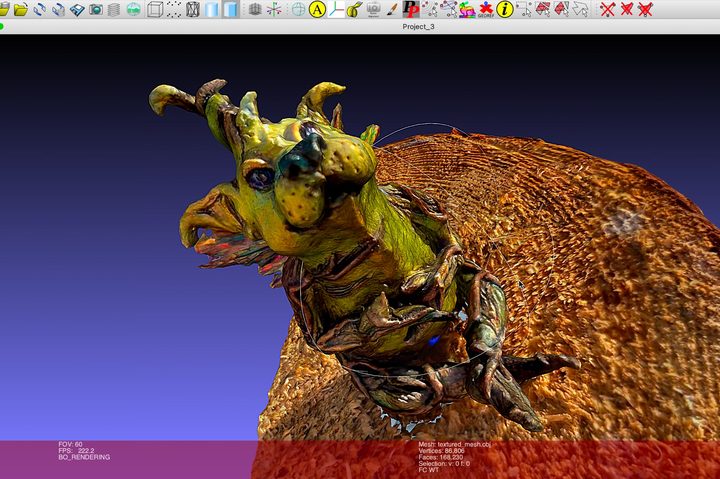Screen dimensions: 720x479
Task: Click the yellow teapot-like tool icon
Action: pyautogui.click(x=354, y=9)
